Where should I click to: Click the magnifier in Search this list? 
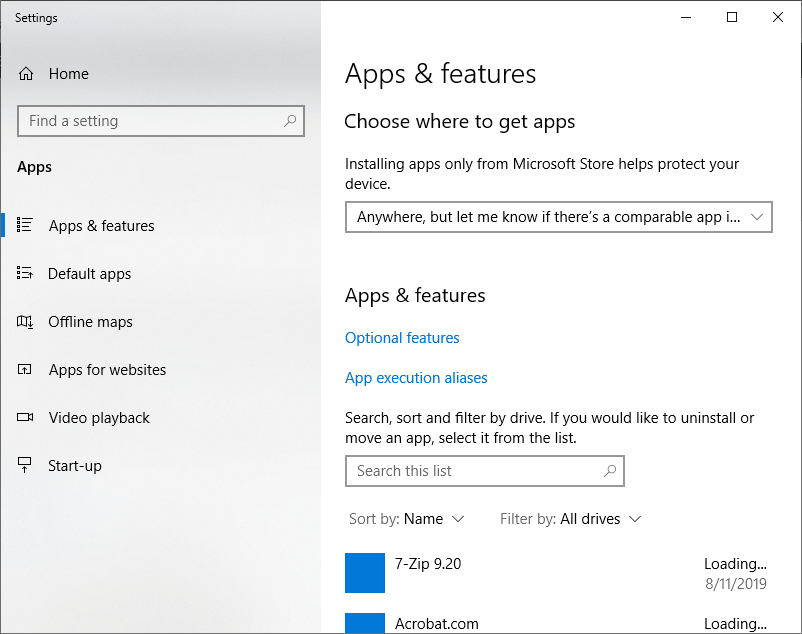click(x=610, y=470)
